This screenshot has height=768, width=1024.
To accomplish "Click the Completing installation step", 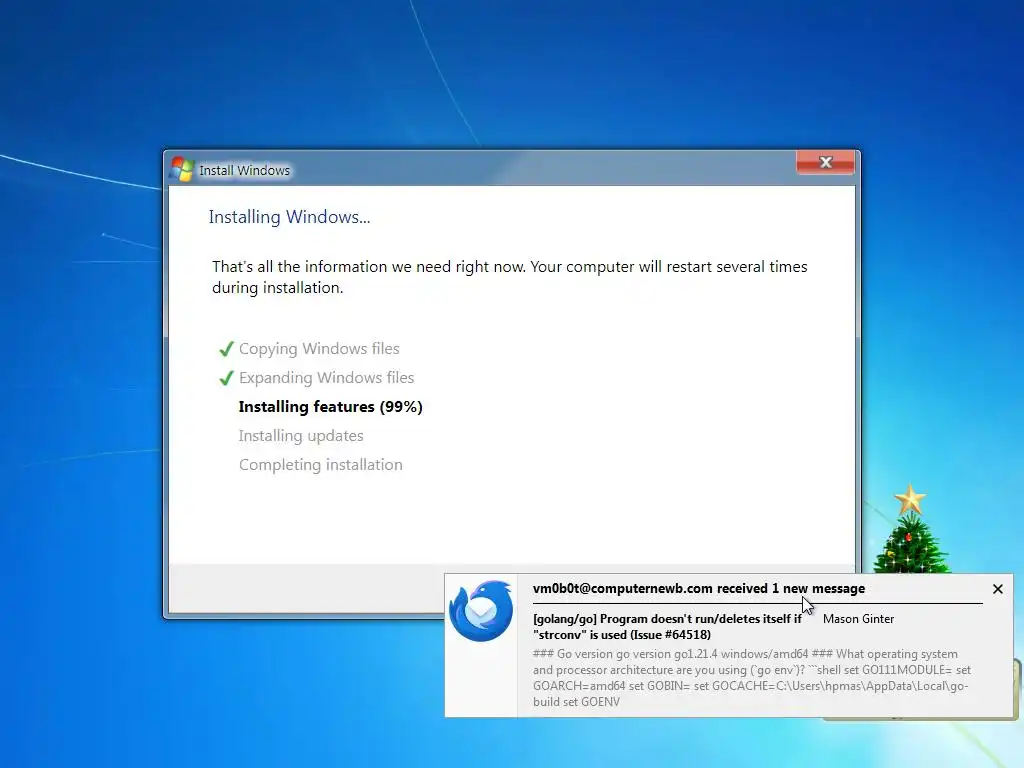I will (x=321, y=464).
